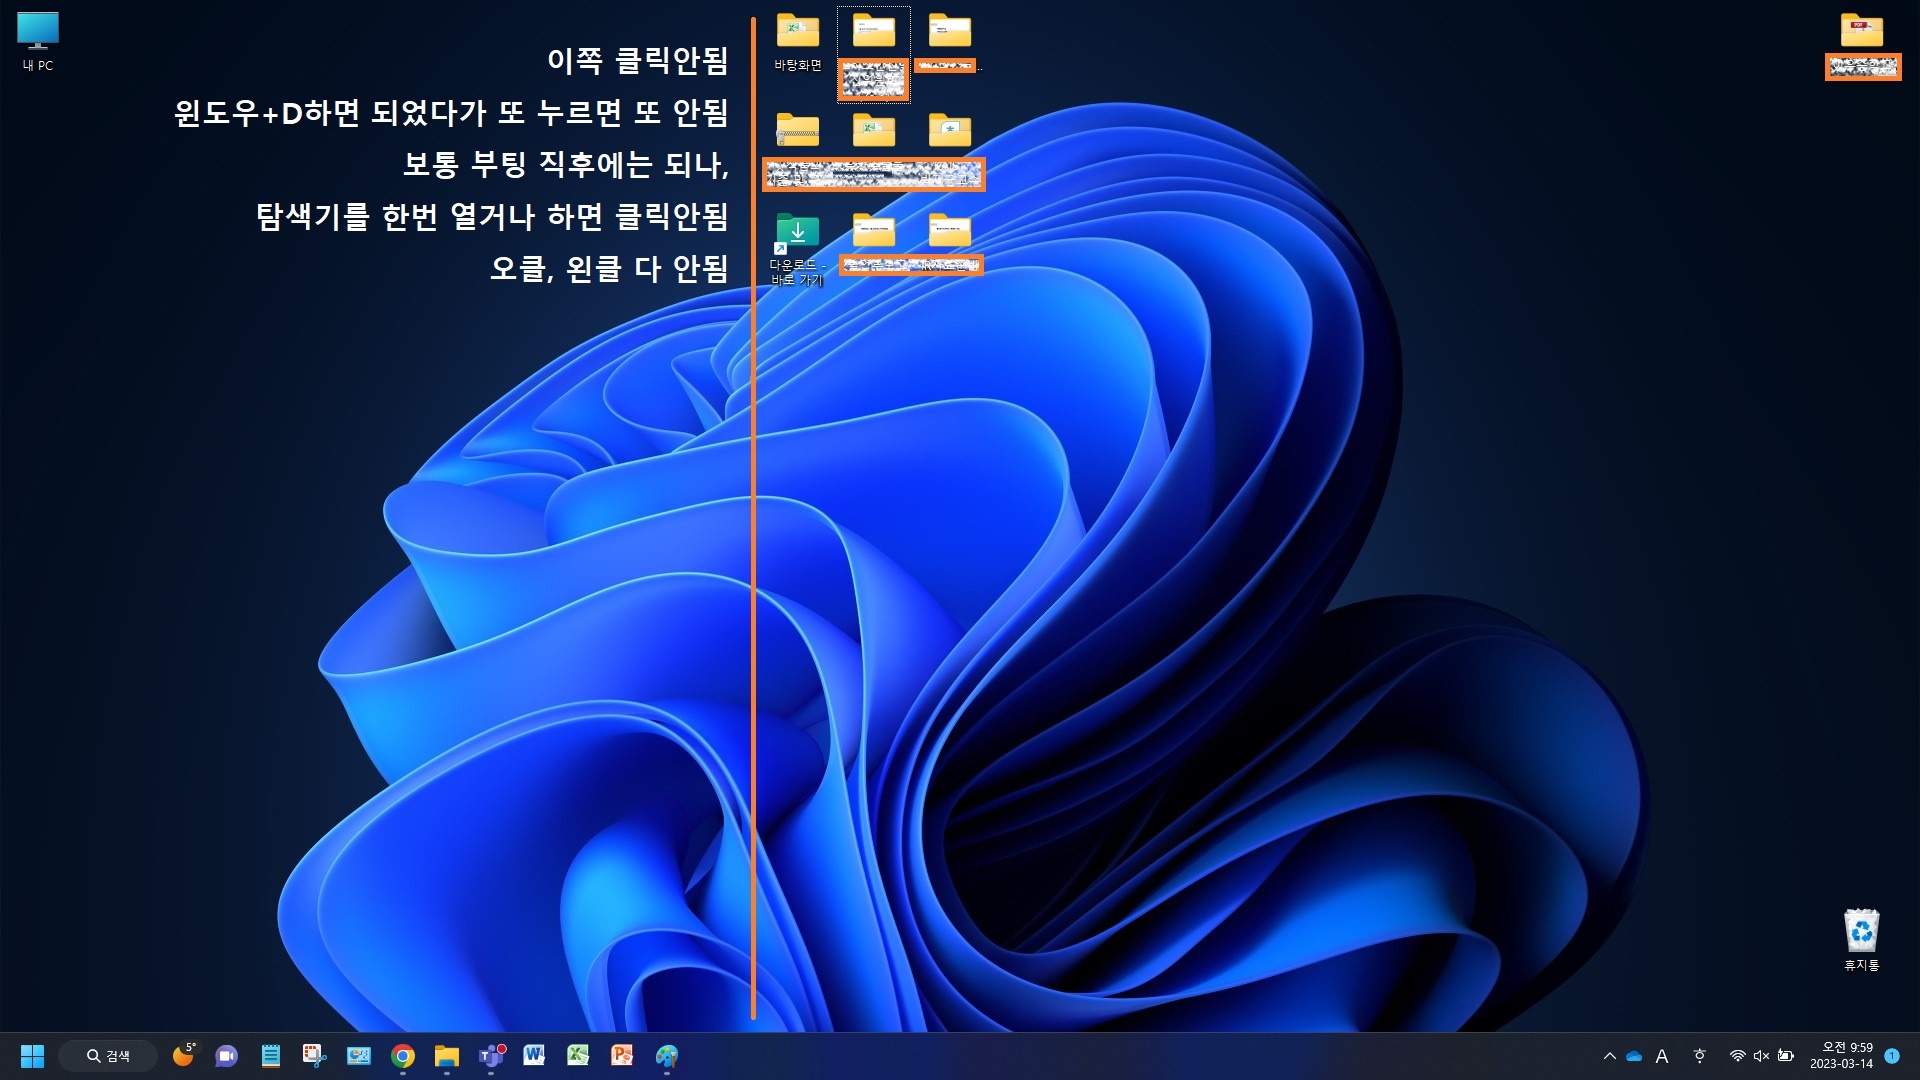Image resolution: width=1920 pixels, height=1080 pixels.
Task: Switch the Korean IME input mode 'A' indicator
Action: click(x=1661, y=1056)
